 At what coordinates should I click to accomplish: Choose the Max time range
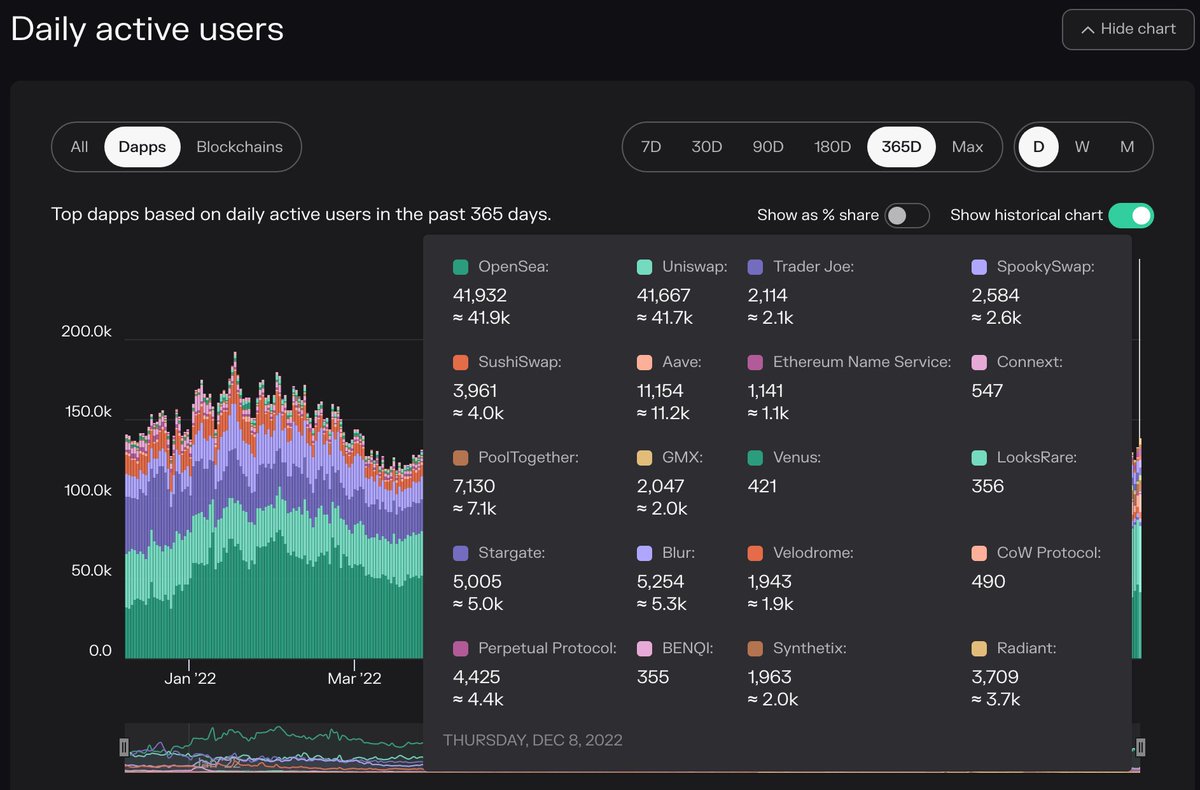coord(967,147)
